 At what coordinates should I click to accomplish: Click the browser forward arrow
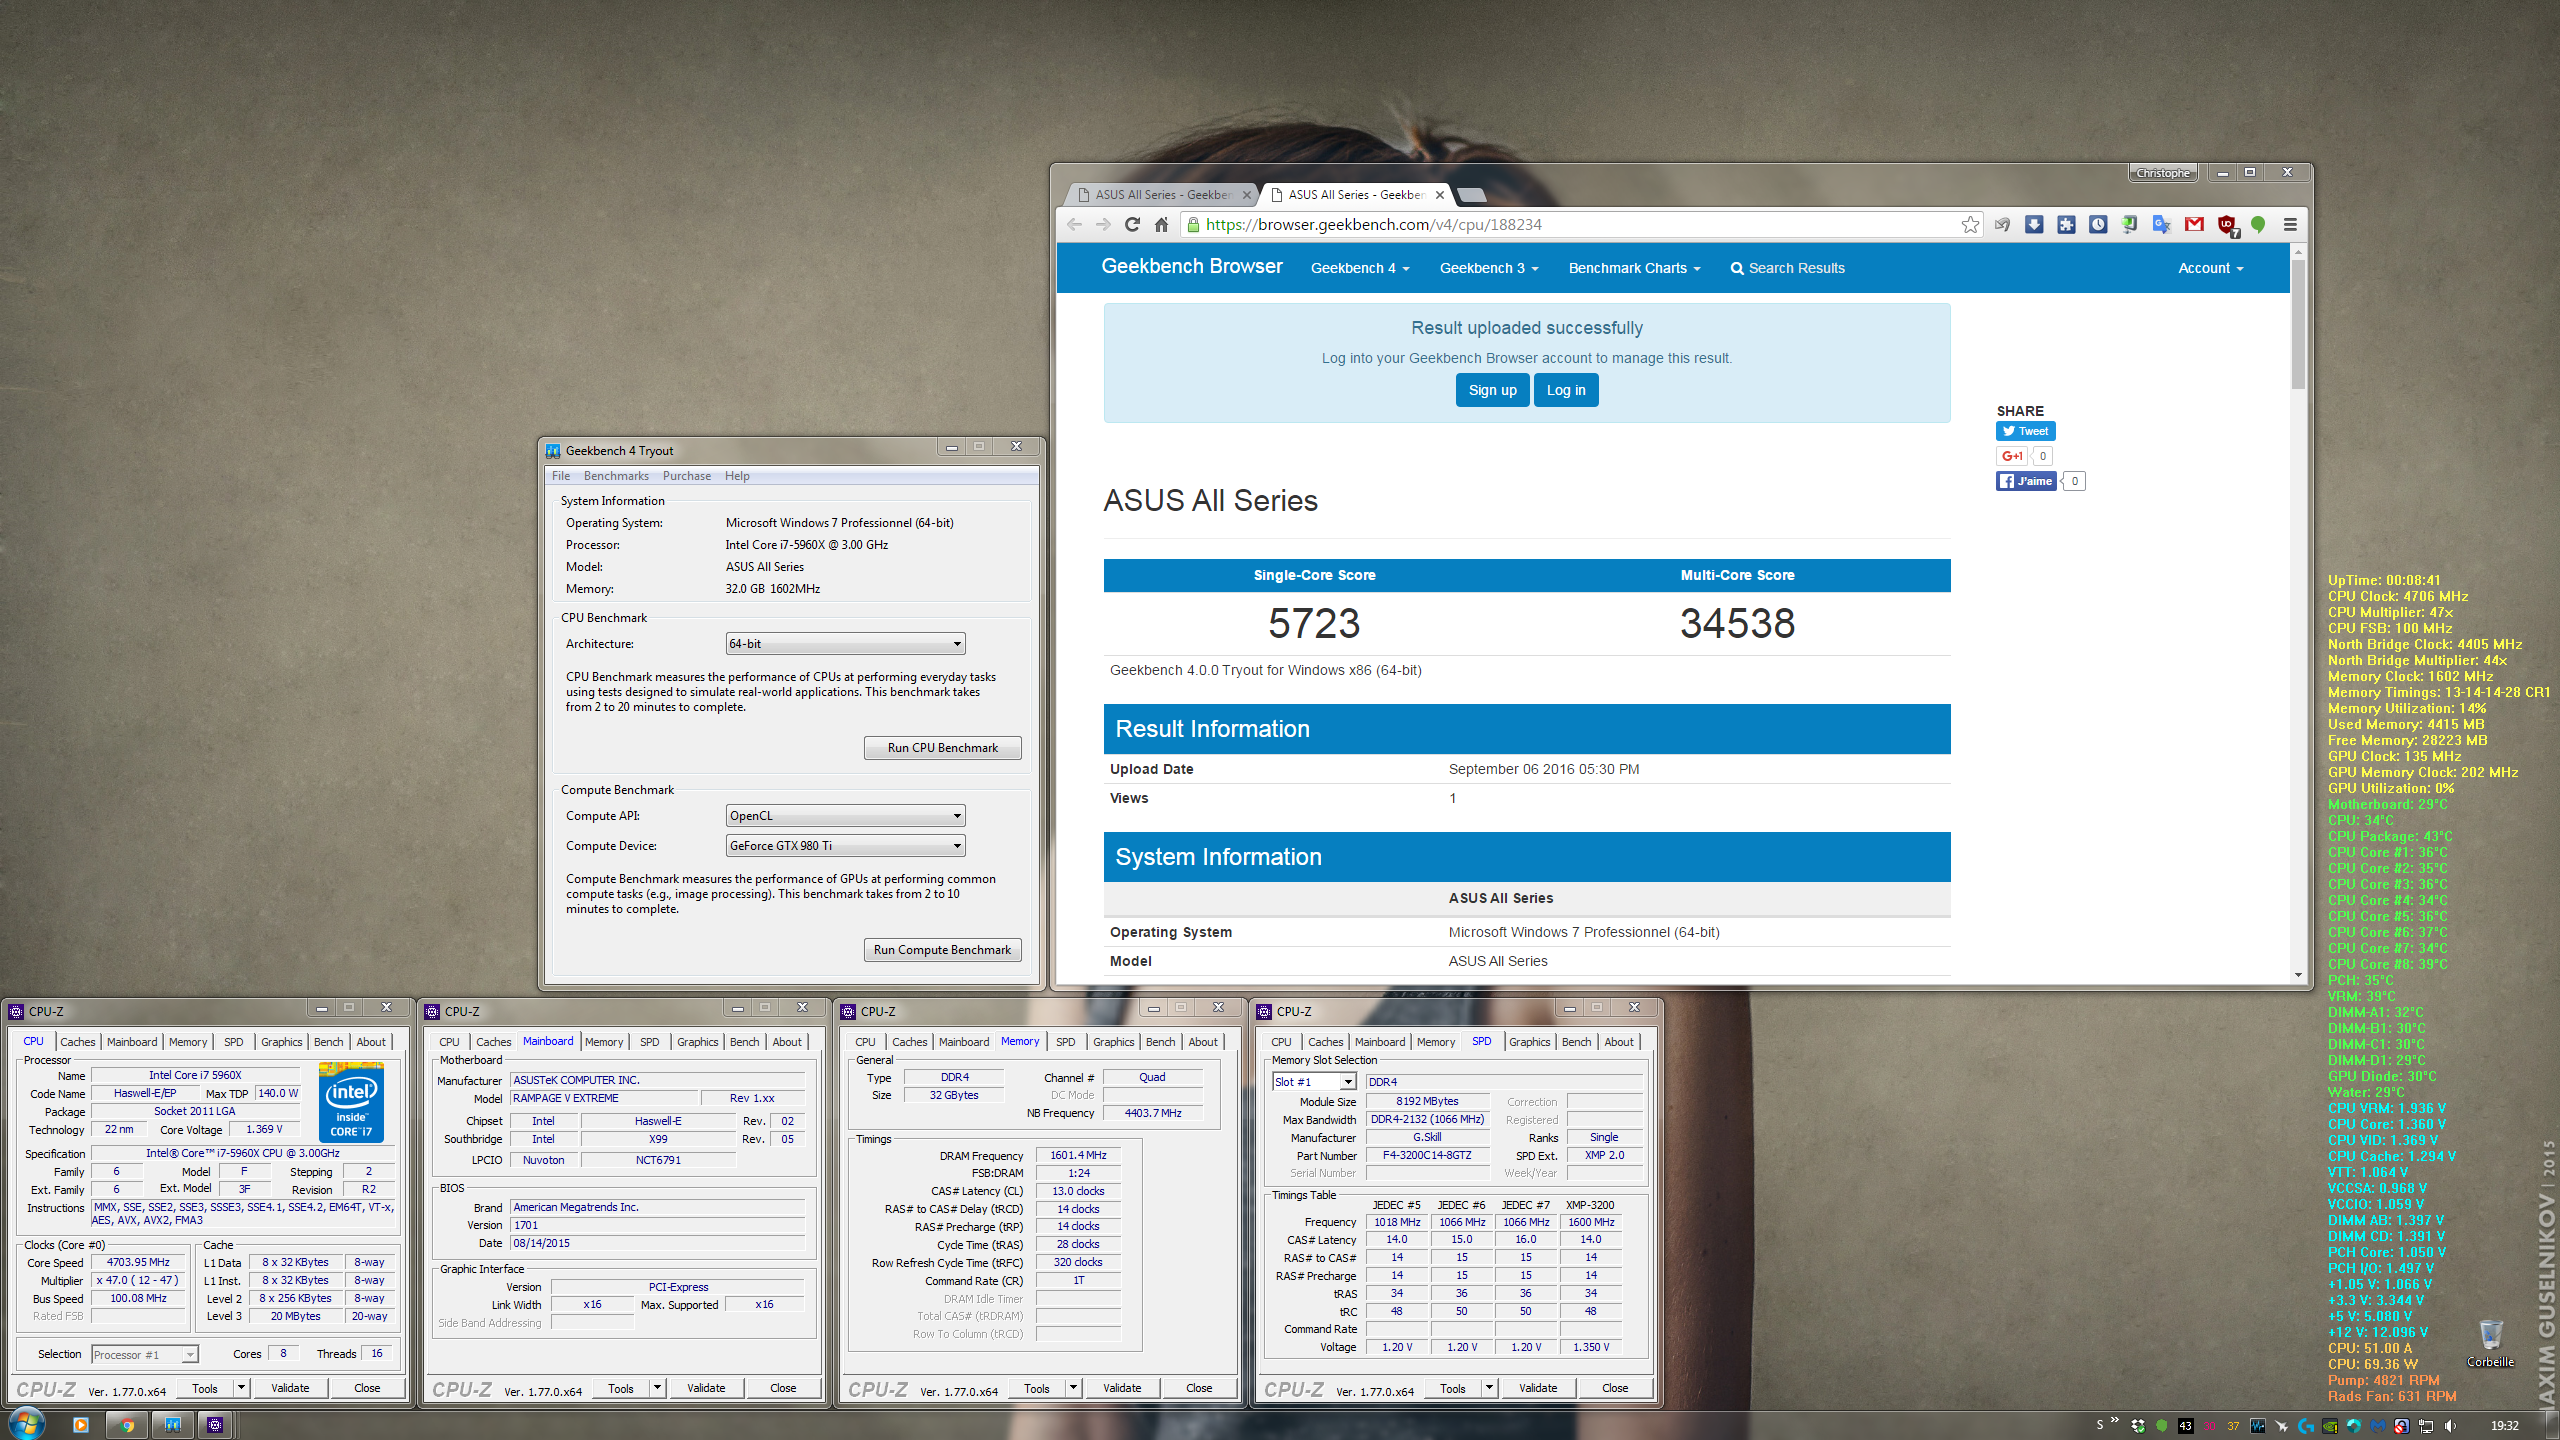point(1103,224)
